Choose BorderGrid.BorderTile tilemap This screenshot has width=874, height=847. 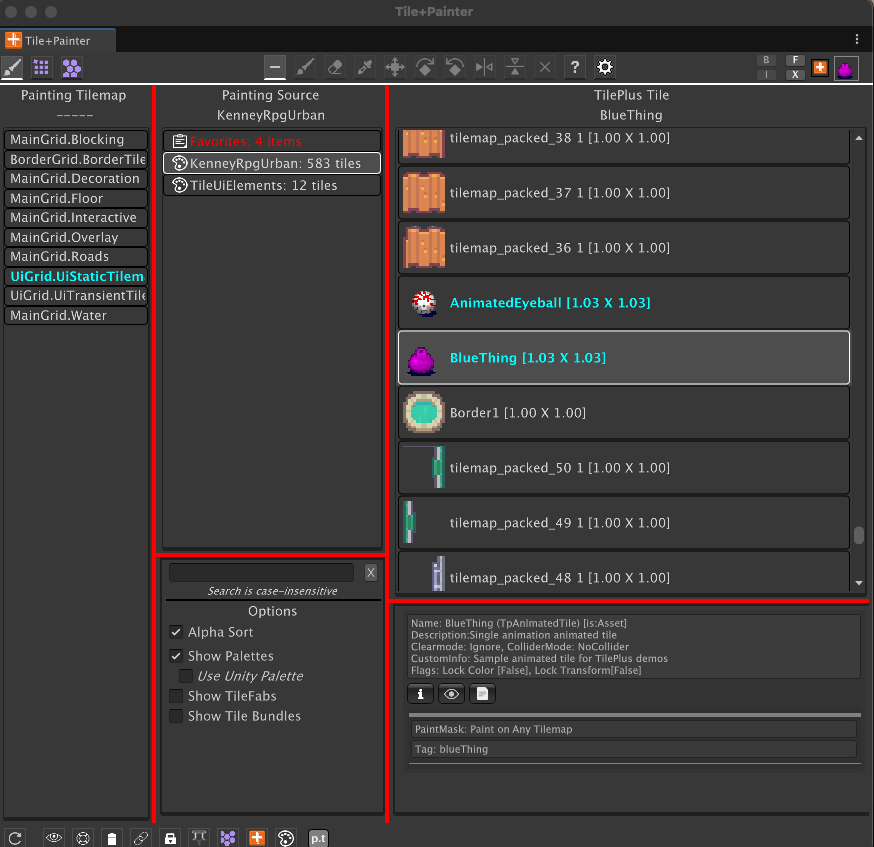tap(76, 159)
